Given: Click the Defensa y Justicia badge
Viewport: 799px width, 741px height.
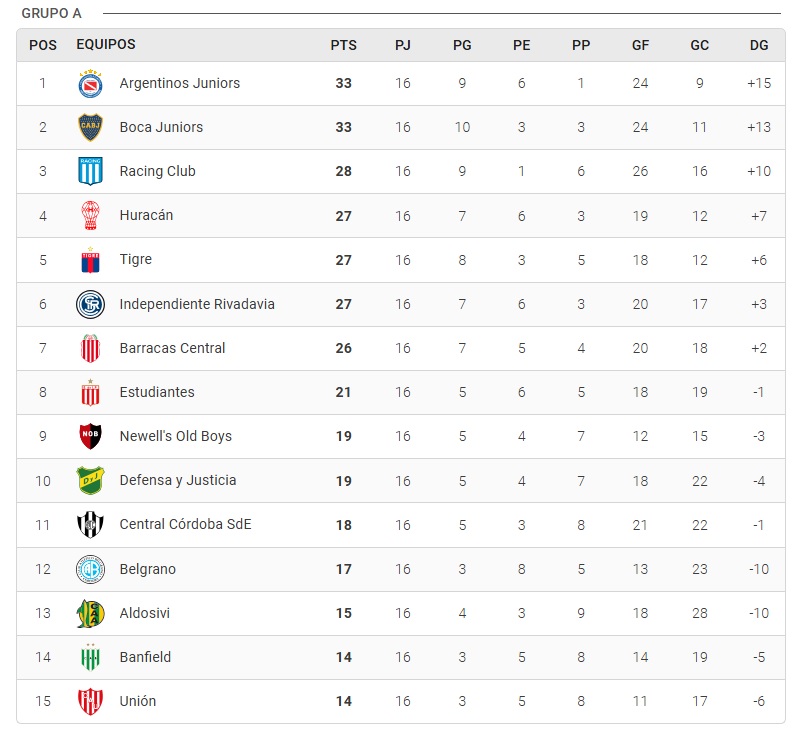Looking at the screenshot, I should (91, 480).
